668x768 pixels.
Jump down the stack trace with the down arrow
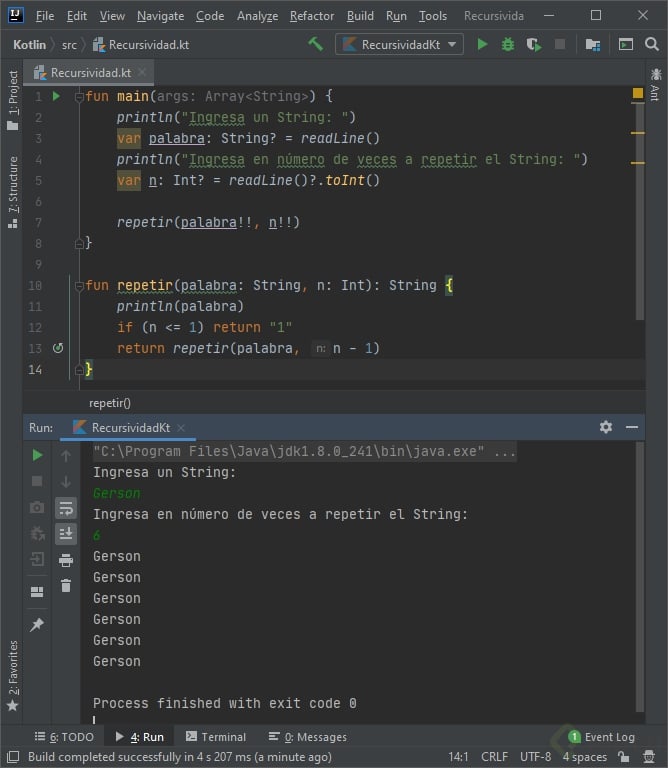66,482
